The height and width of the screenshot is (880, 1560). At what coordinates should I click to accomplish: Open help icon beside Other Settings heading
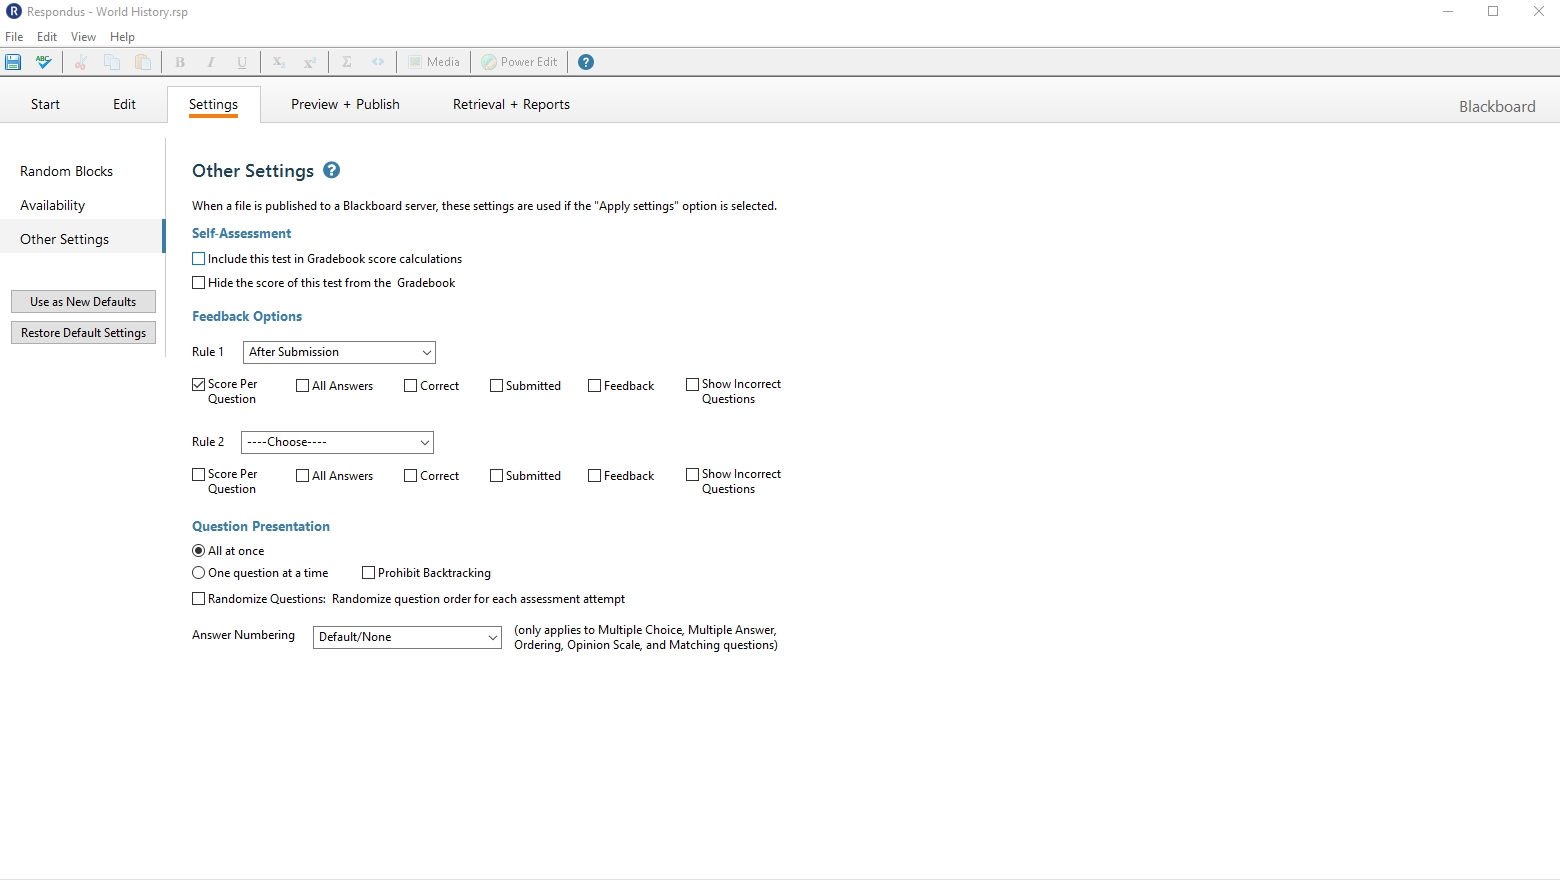click(x=332, y=171)
